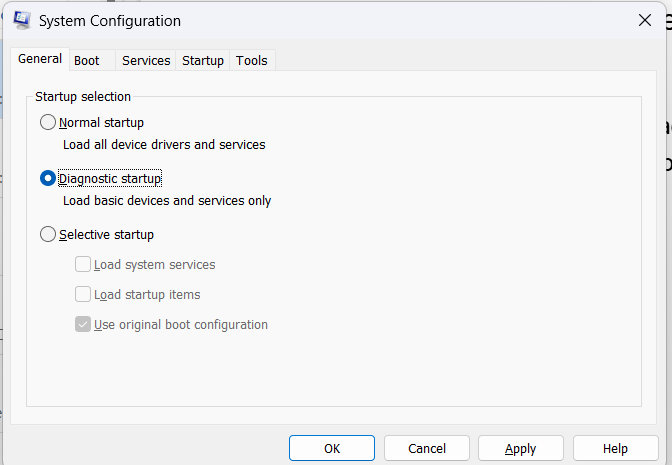
Task: Toggle Use original boot configuration checkbox
Action: [84, 325]
